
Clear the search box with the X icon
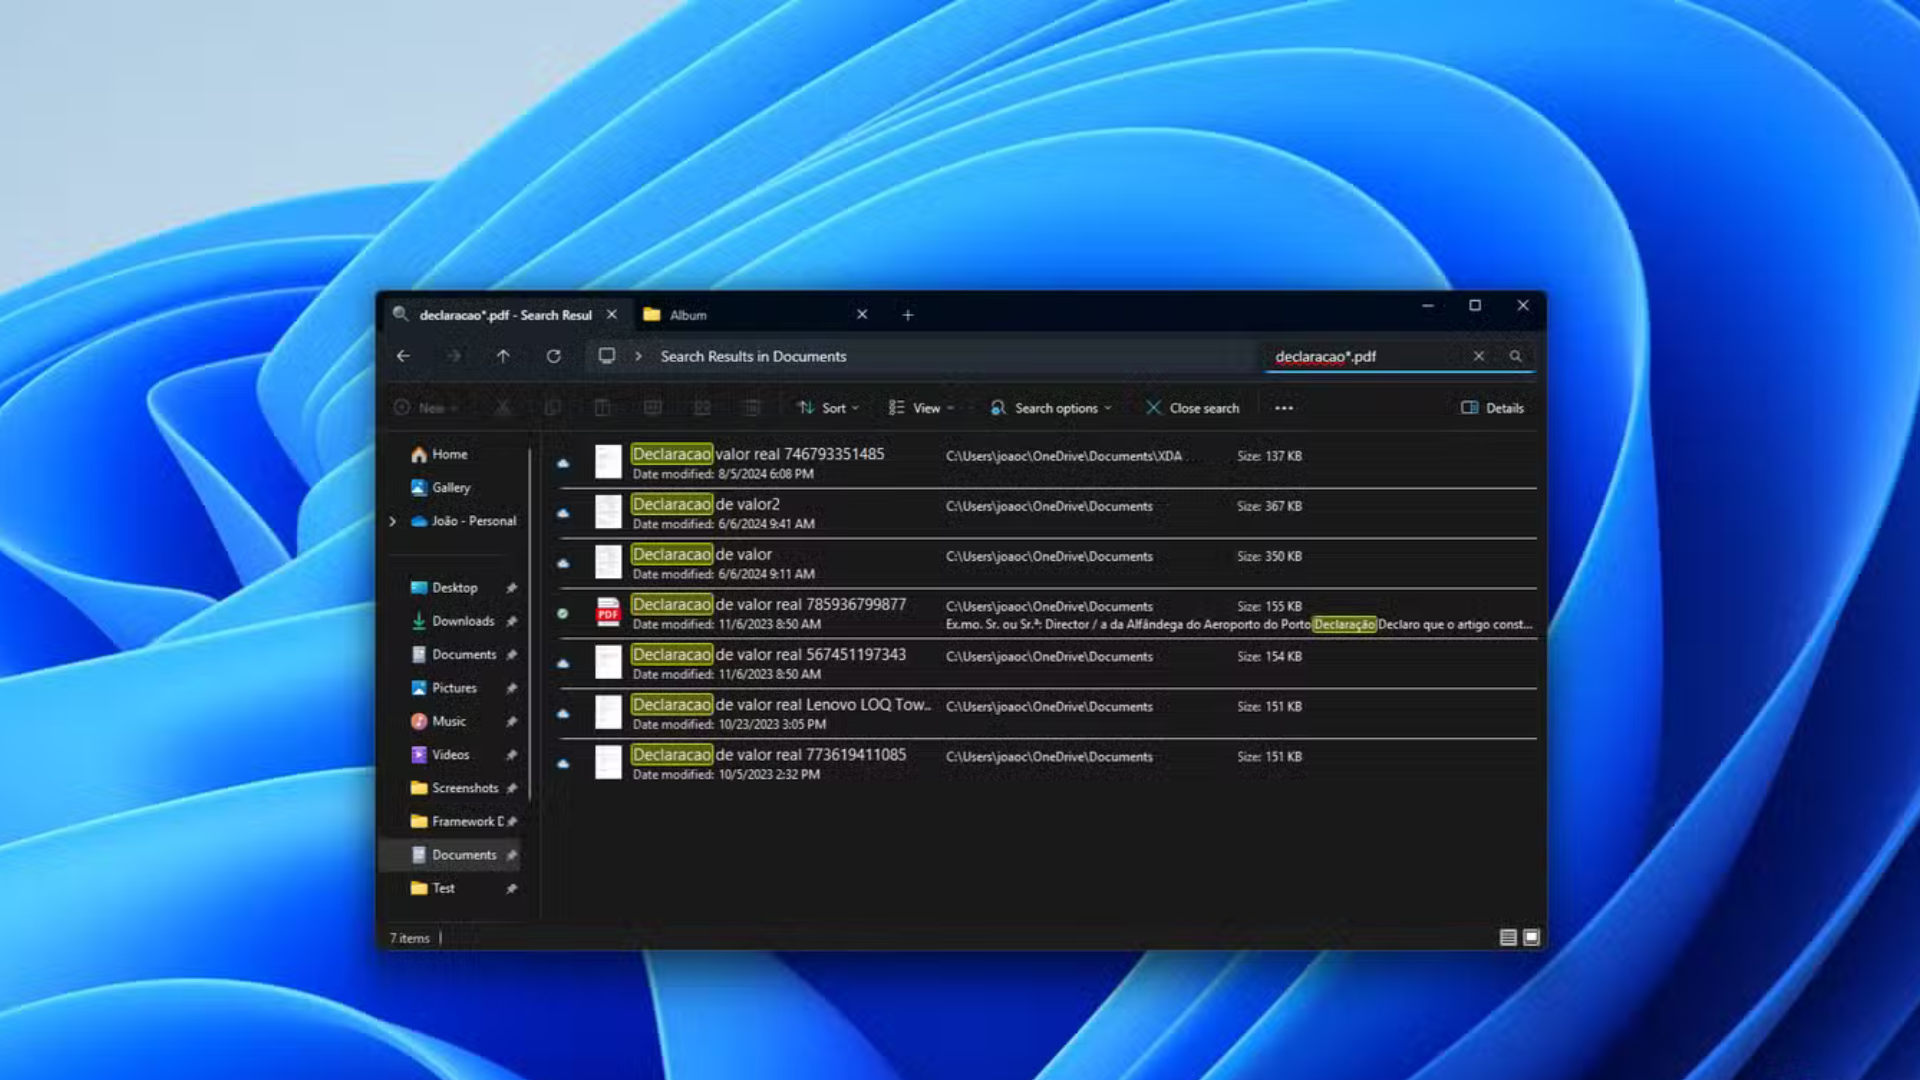click(1478, 356)
